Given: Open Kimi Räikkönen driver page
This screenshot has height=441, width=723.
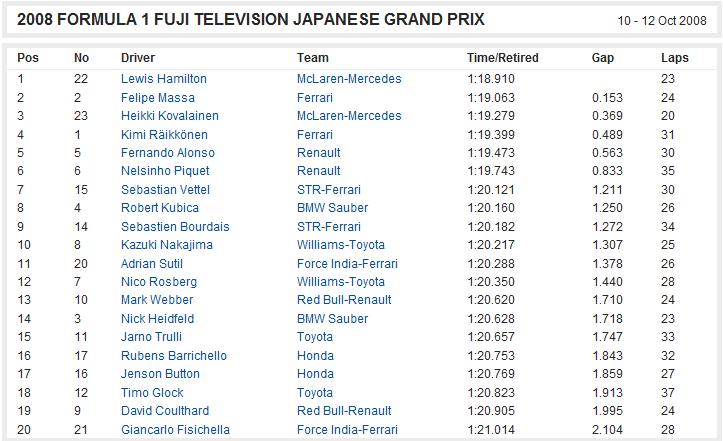Looking at the screenshot, I should [x=164, y=135].
